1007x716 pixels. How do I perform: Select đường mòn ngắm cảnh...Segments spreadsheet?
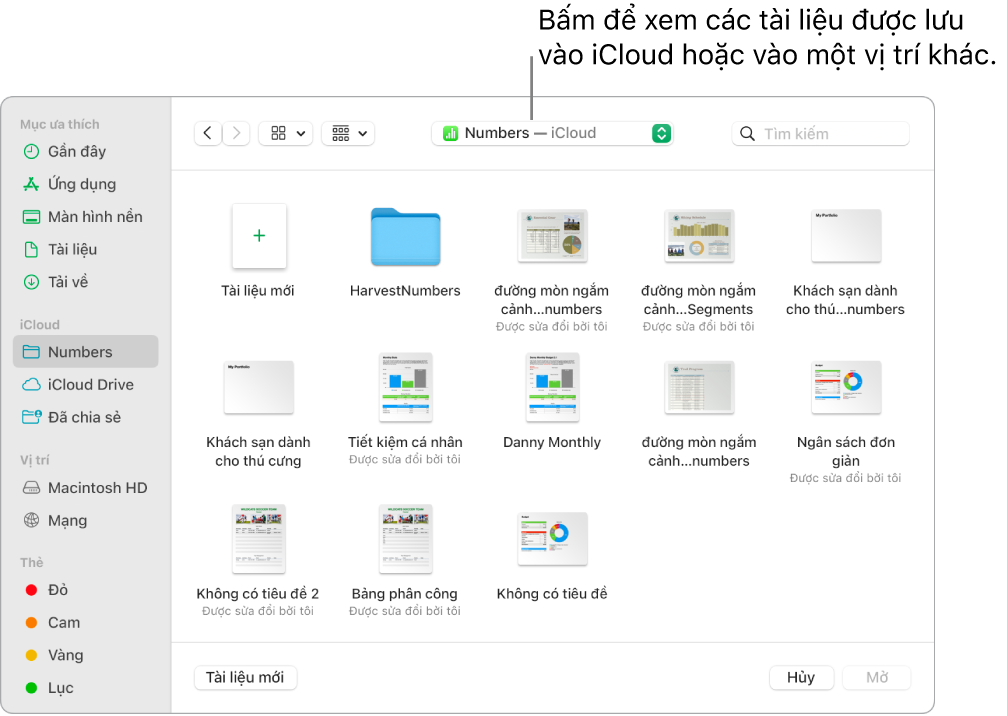[x=699, y=236]
